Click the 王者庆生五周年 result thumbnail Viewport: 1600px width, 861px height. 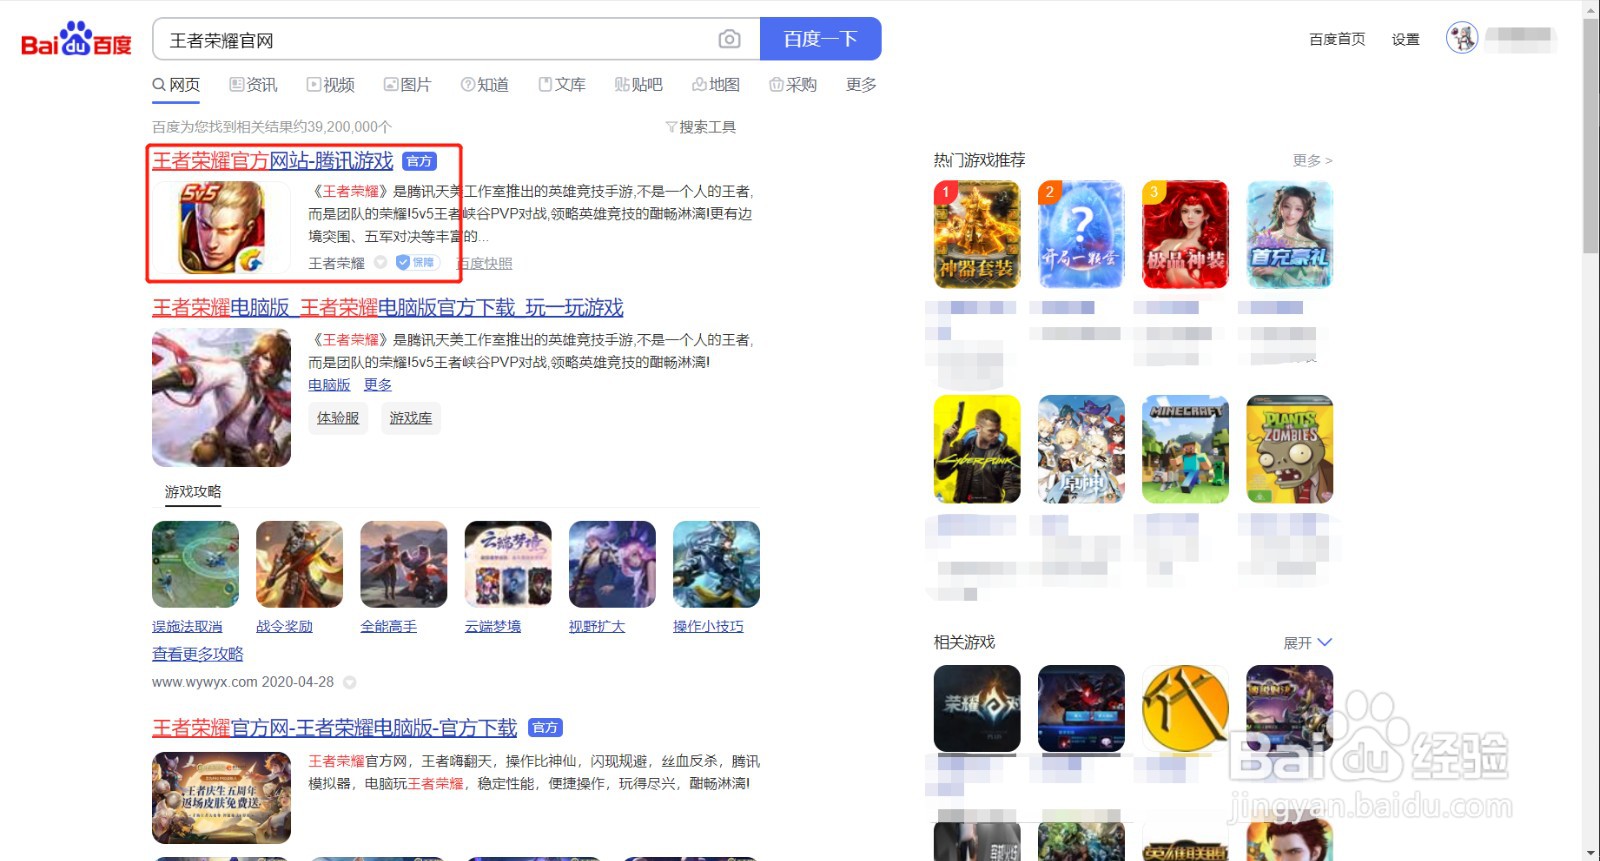221,798
